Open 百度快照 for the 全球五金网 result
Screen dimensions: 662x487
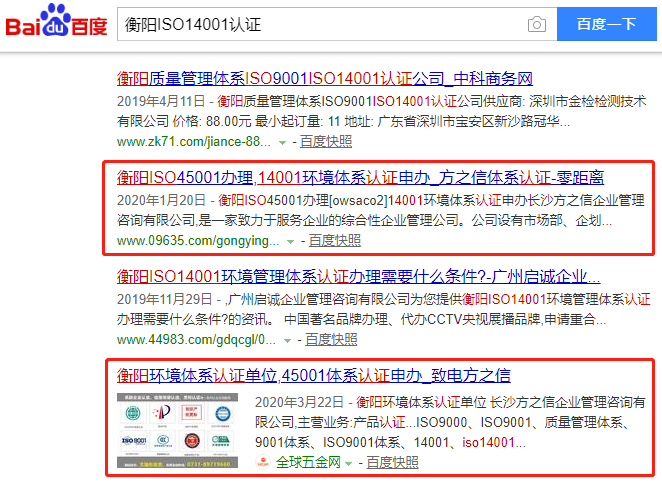coord(392,463)
